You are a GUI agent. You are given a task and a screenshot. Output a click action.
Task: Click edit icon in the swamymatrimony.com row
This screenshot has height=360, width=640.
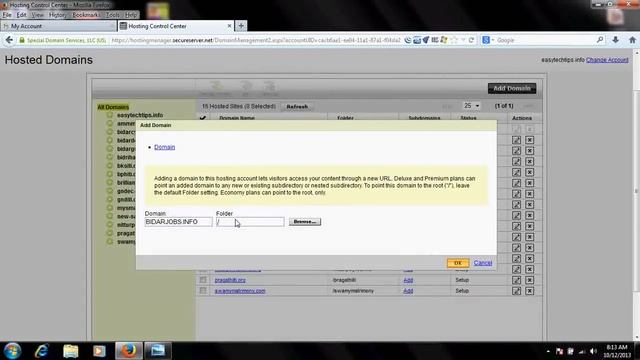tap(516, 291)
